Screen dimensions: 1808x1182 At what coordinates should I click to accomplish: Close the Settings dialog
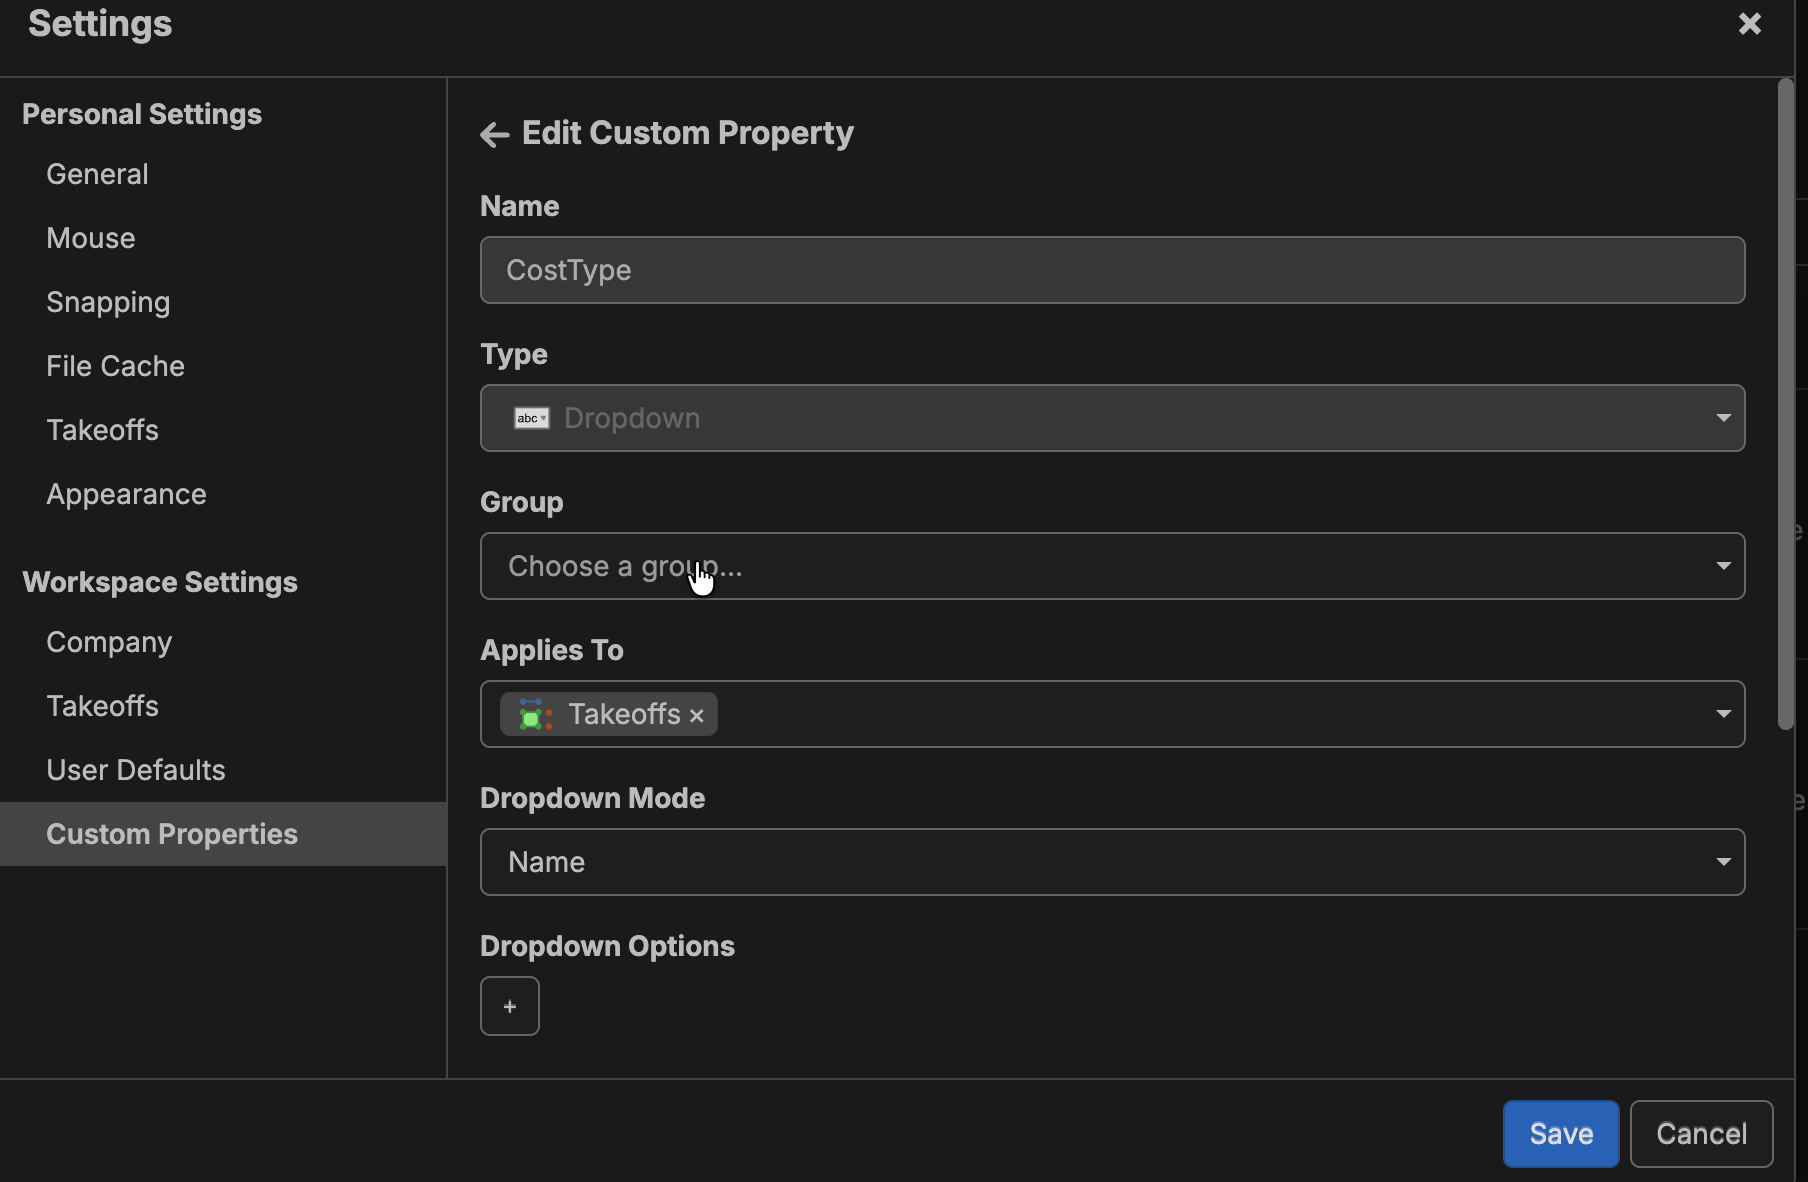1749,24
